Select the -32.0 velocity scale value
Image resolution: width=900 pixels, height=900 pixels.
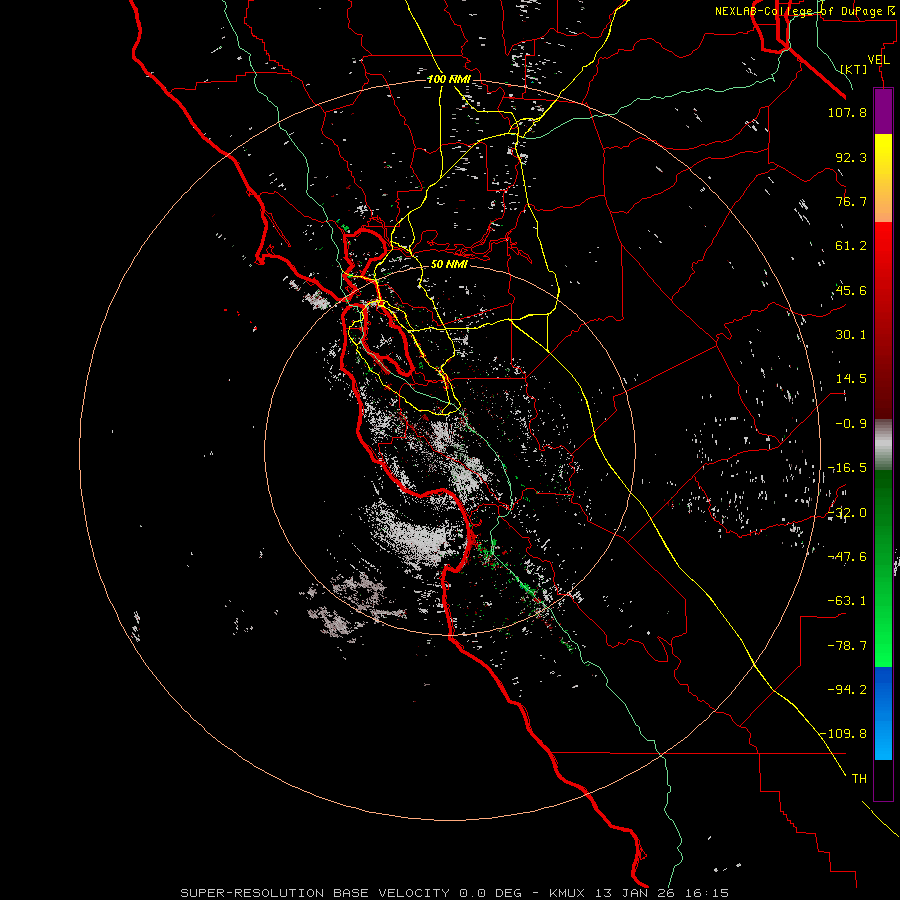click(x=847, y=513)
